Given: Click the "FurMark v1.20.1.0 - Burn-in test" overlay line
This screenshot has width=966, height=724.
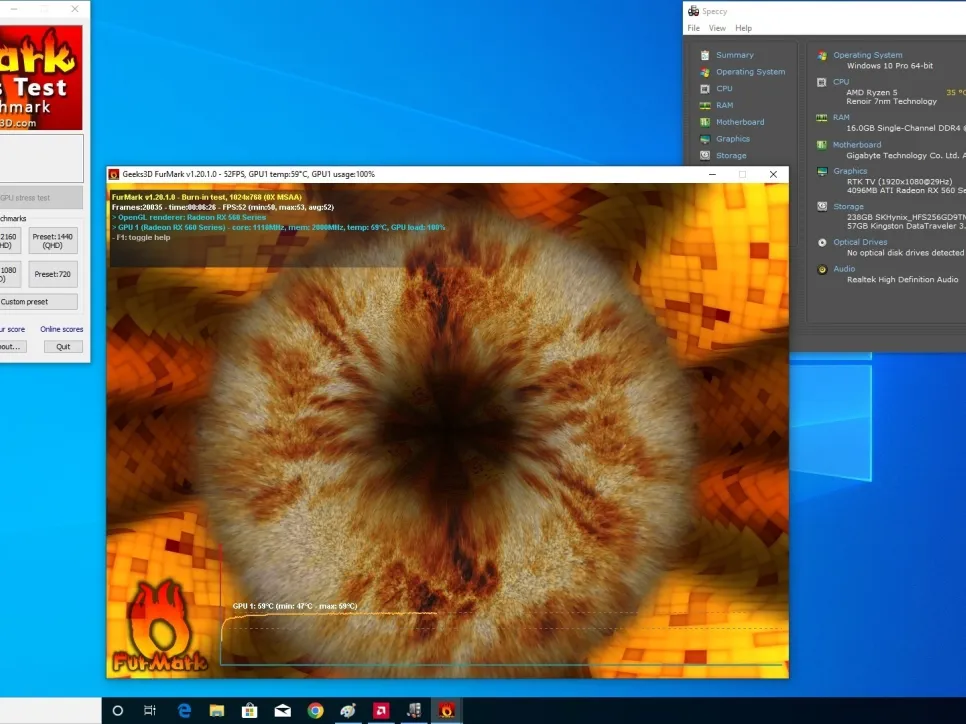Looking at the screenshot, I should 207,197.
